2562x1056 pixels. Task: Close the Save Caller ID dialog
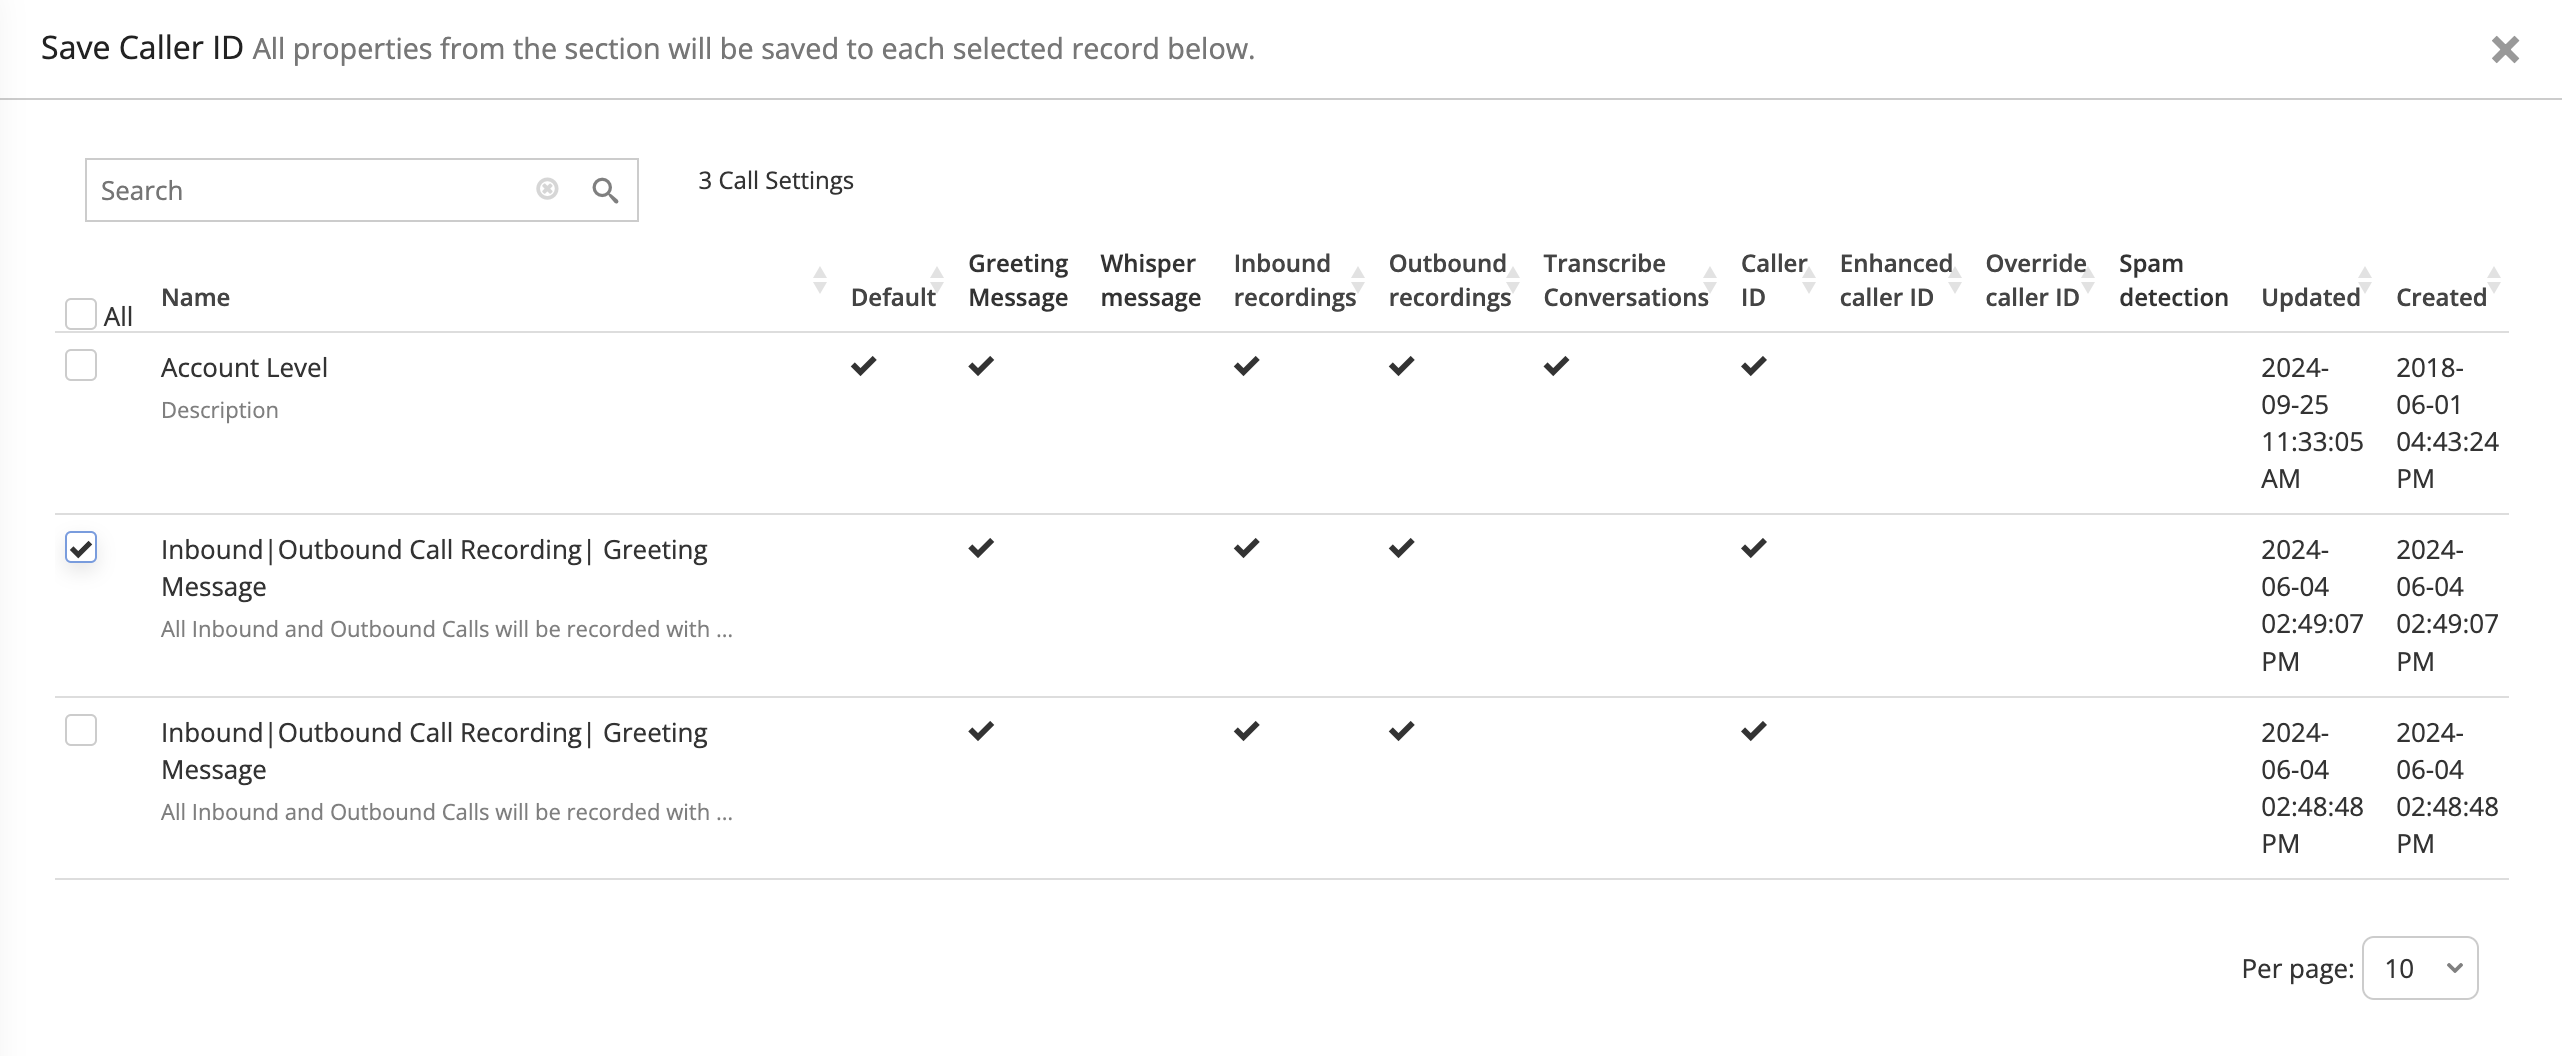click(2504, 49)
